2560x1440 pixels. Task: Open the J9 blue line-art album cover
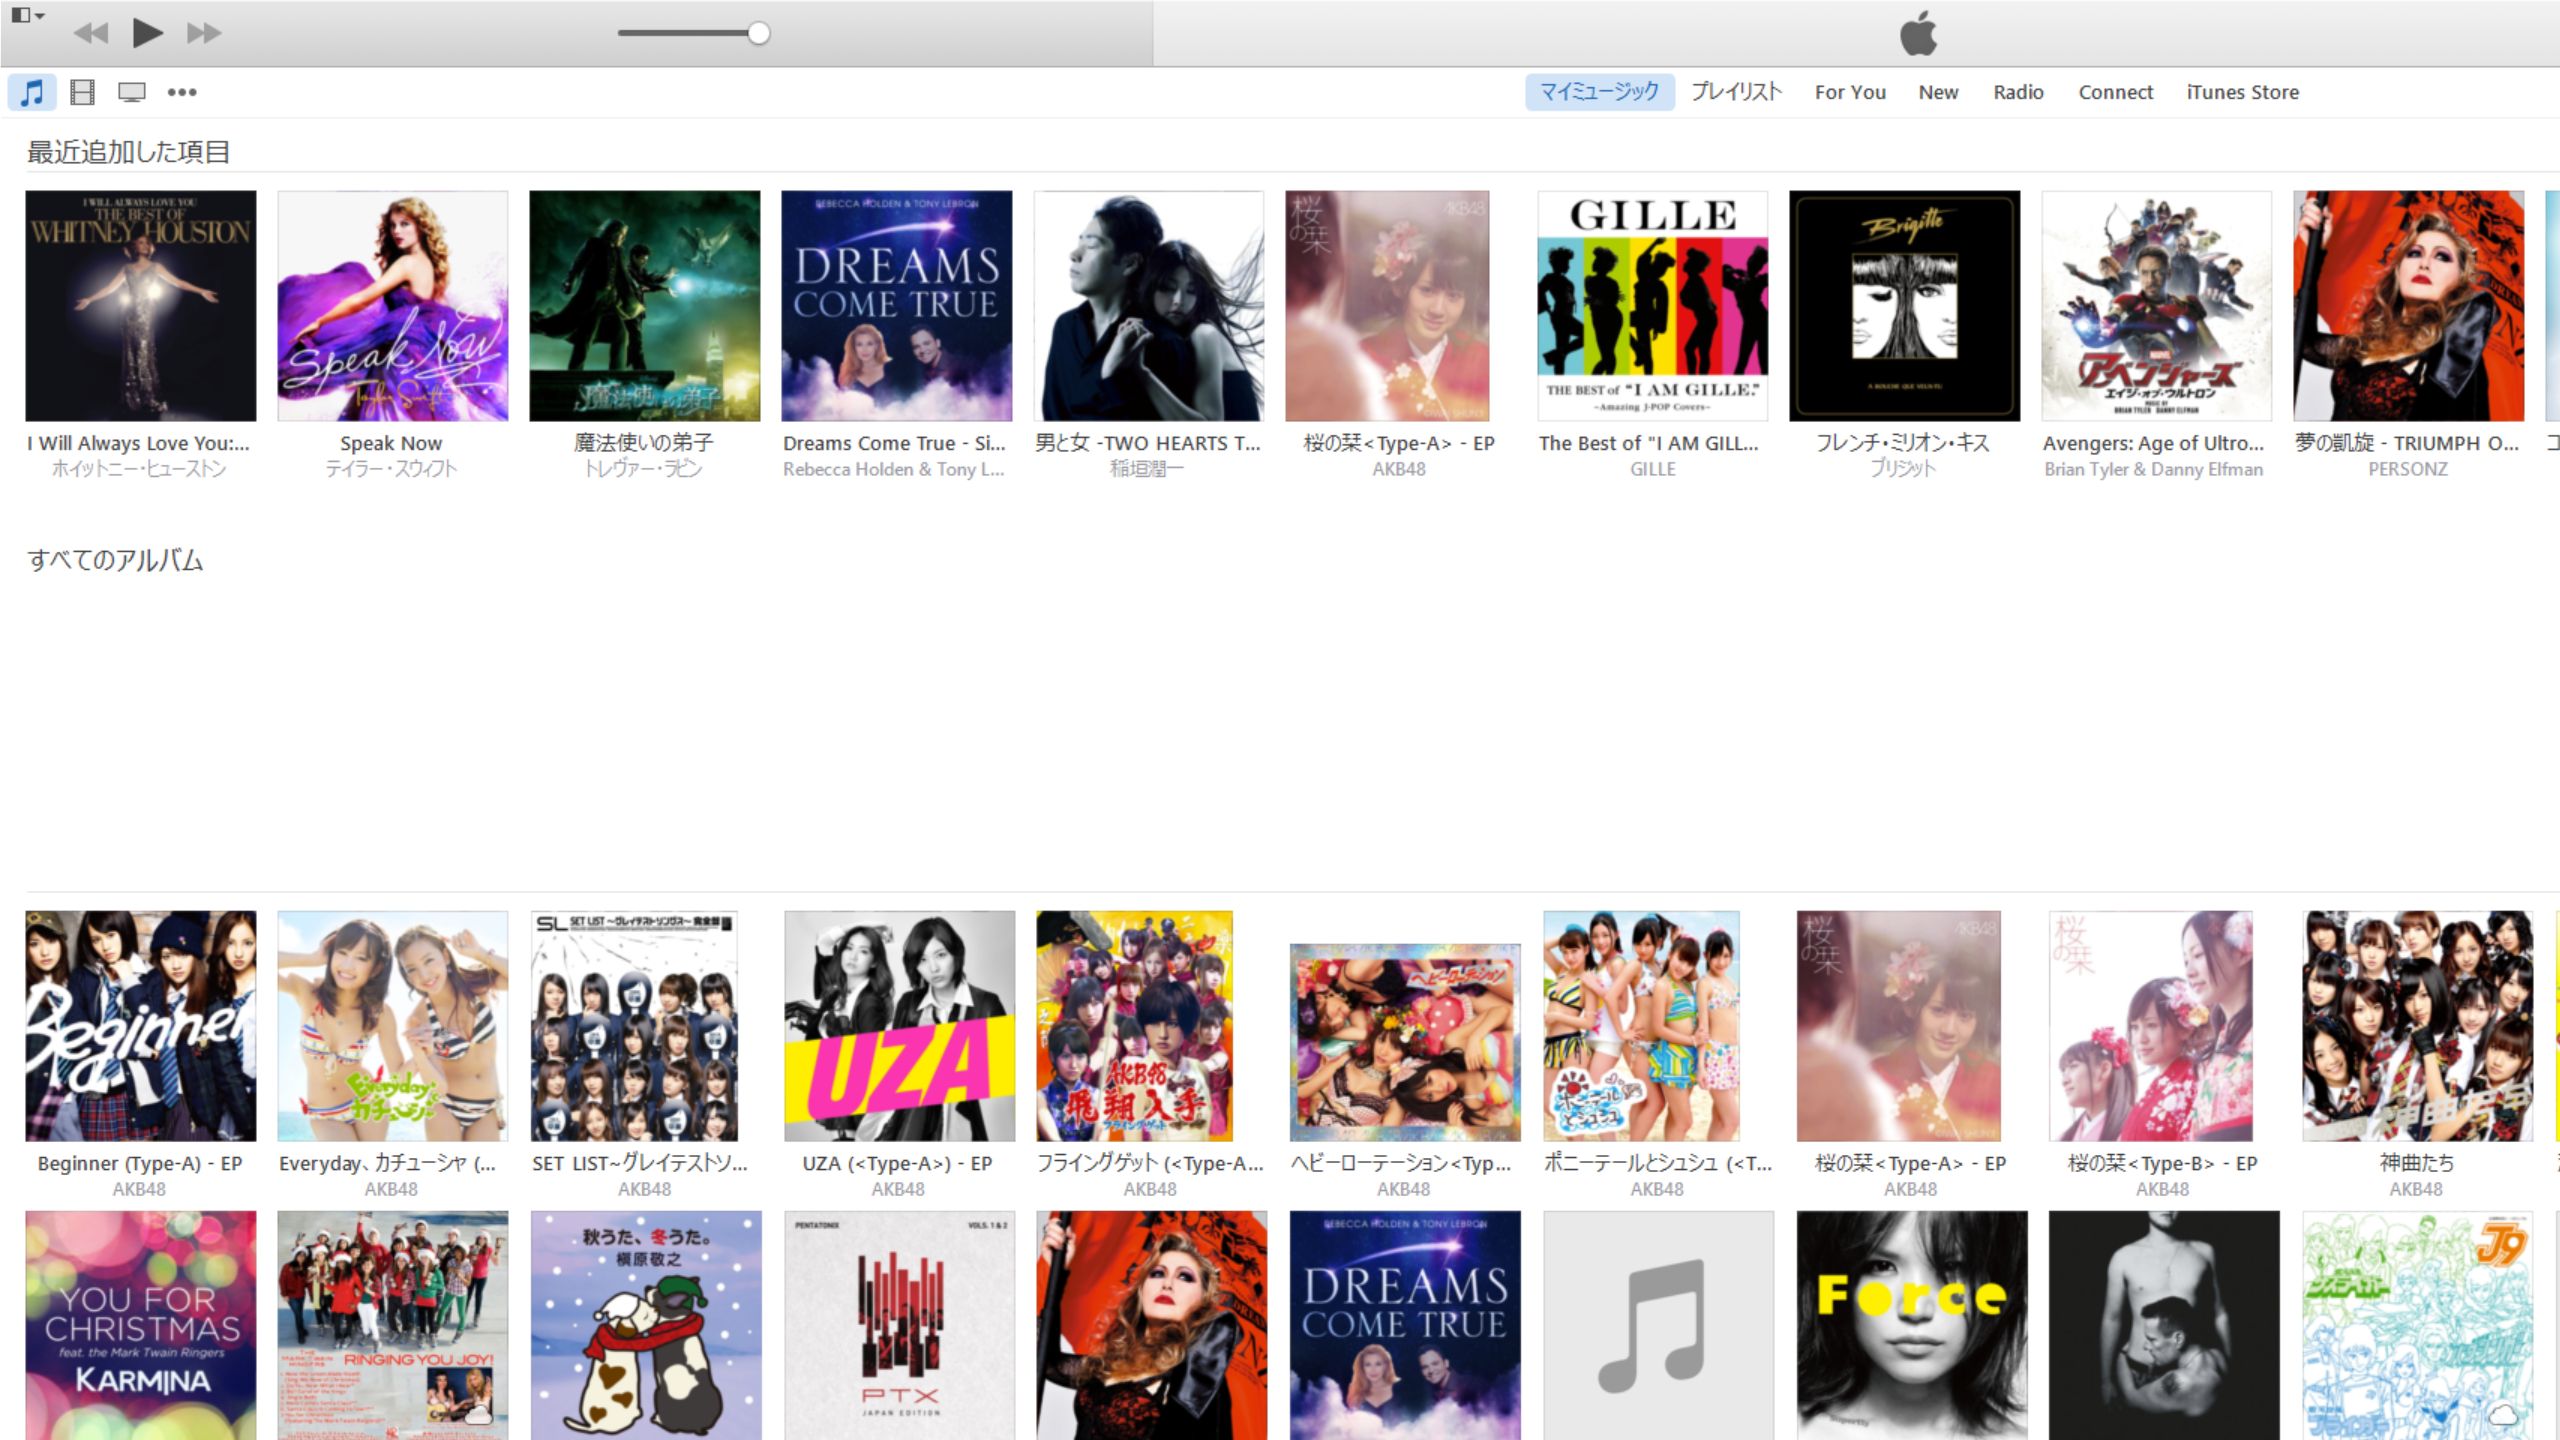2418,1326
